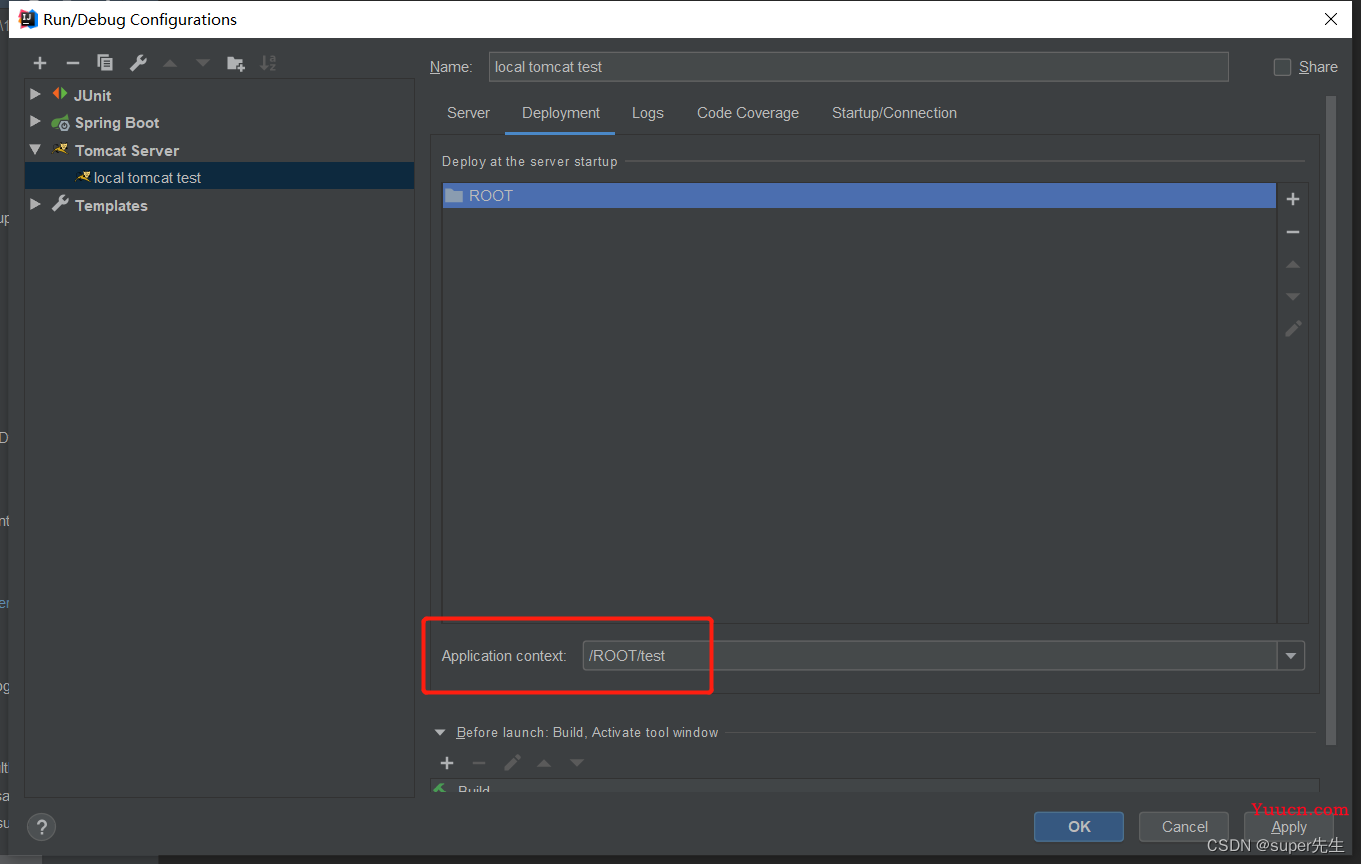Add new configuration with plus icon
This screenshot has width=1361, height=864.
click(40, 63)
